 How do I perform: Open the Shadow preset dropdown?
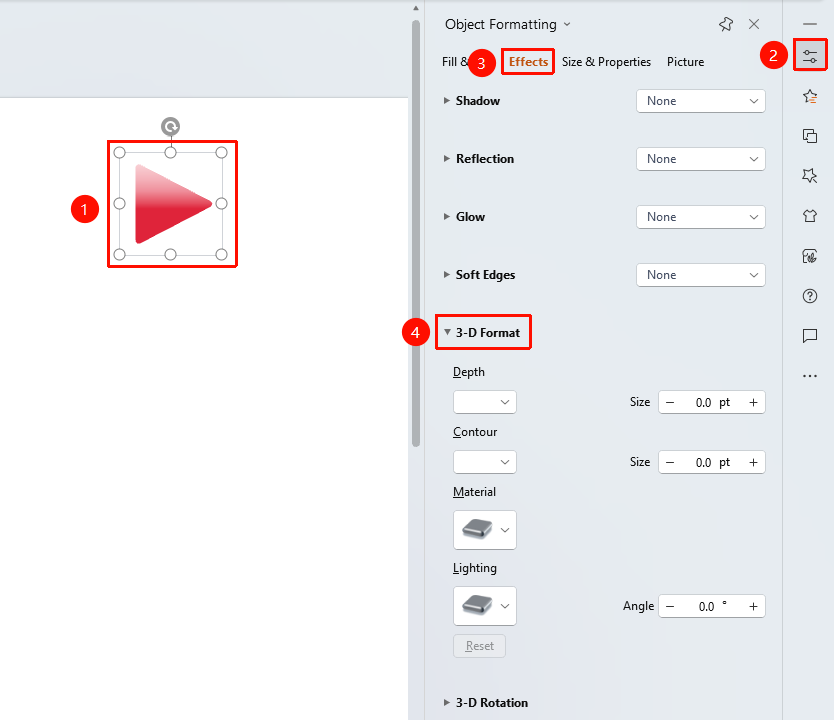point(700,101)
